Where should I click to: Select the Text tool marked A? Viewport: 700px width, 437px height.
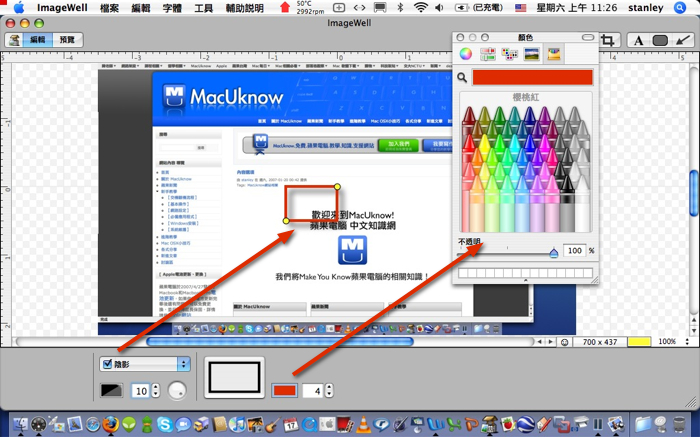[638, 40]
